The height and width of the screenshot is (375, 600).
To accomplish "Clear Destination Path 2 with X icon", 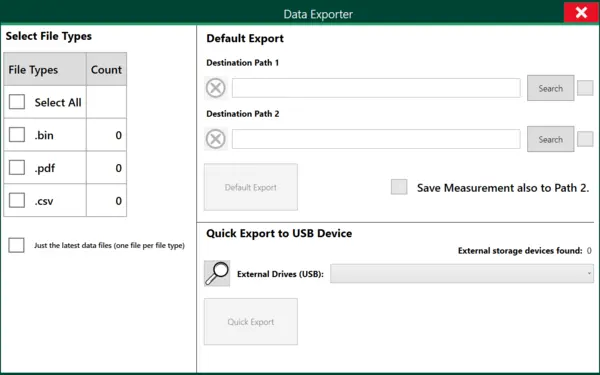I will 216,139.
